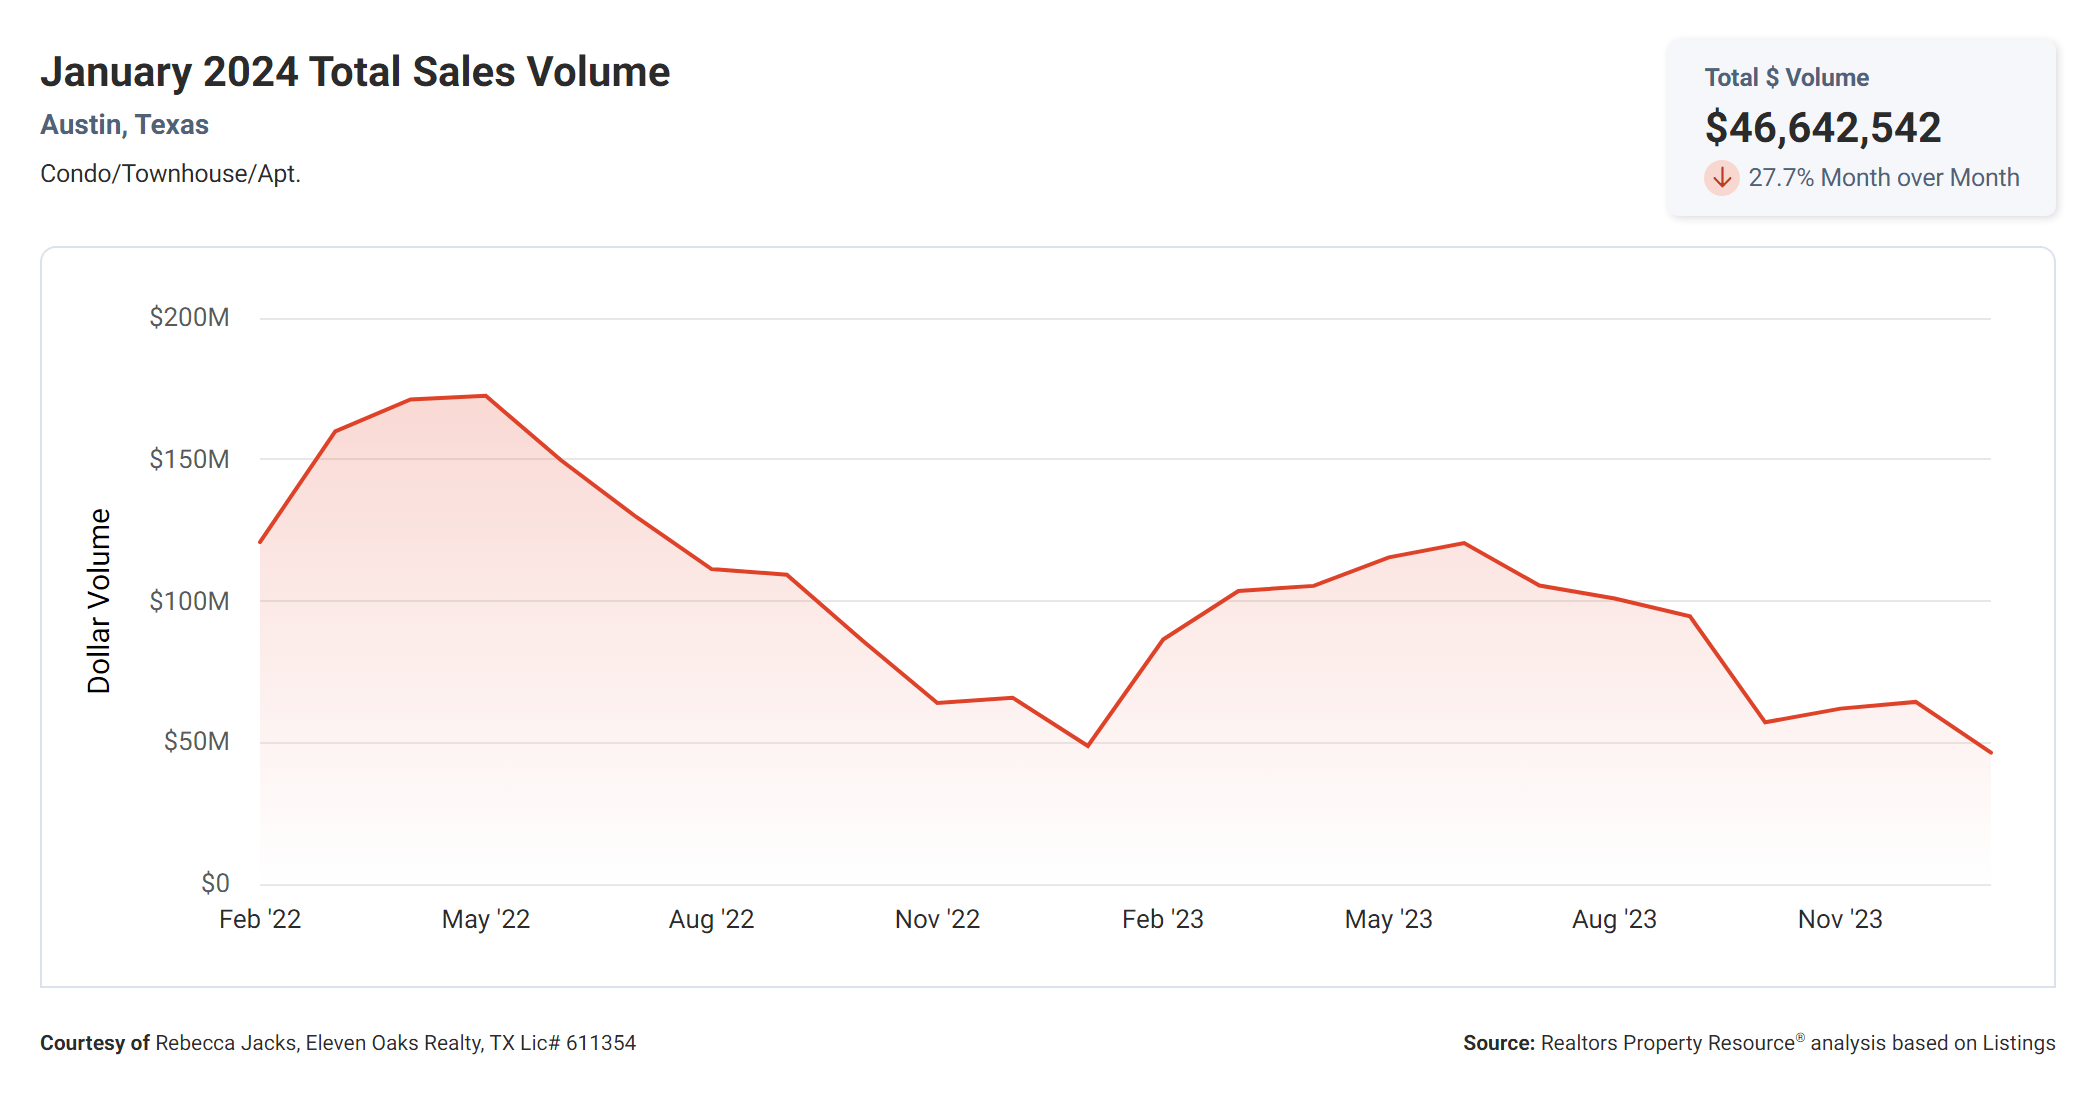Click the red down-arrow decrease icon
The width and height of the screenshot is (2096, 1100).
pyautogui.click(x=1721, y=178)
